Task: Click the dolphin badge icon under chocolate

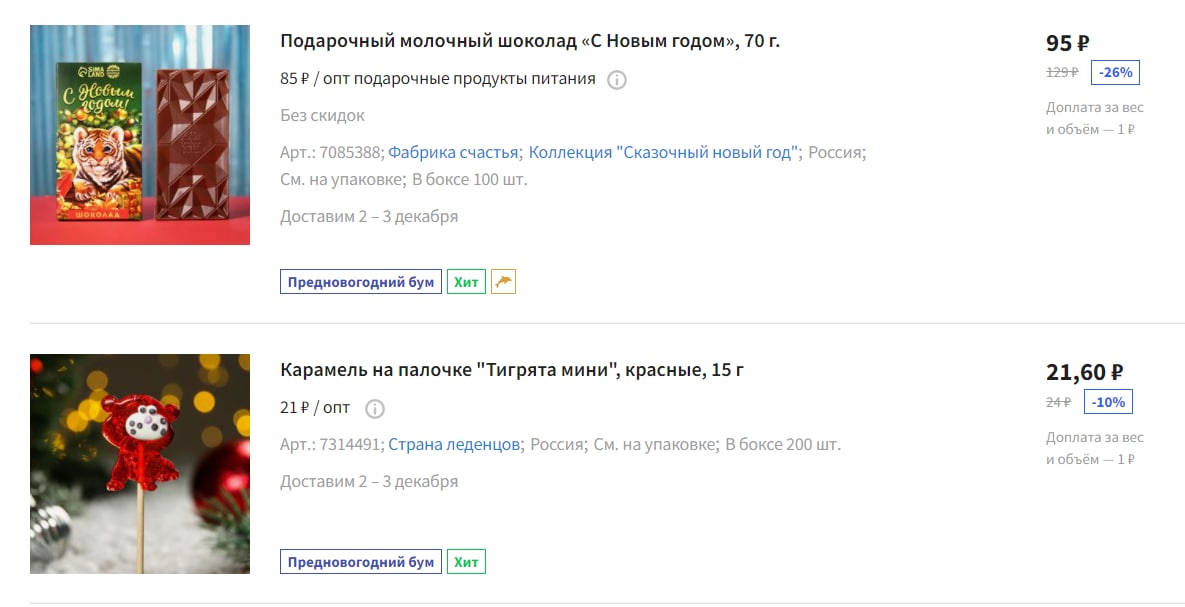Action: click(x=503, y=282)
